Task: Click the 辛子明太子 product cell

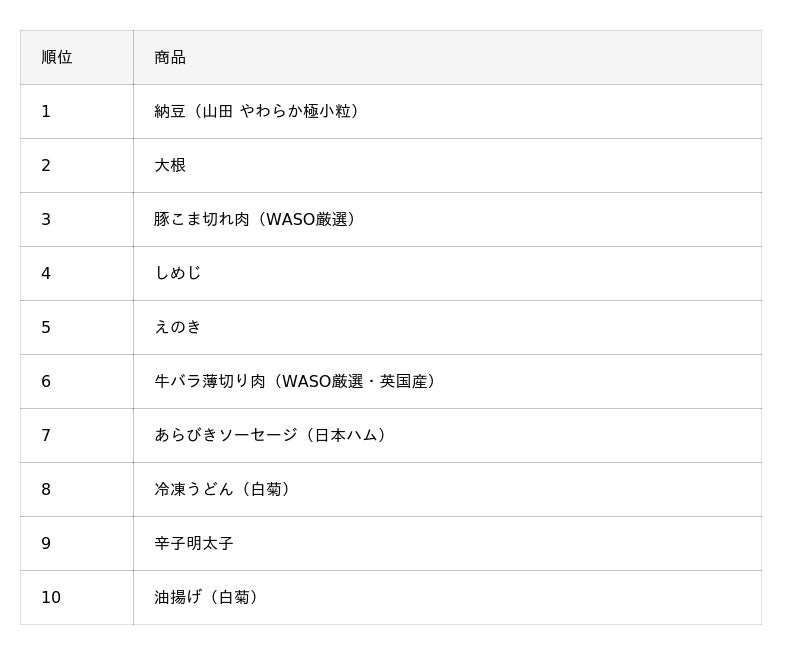Action: (x=447, y=543)
